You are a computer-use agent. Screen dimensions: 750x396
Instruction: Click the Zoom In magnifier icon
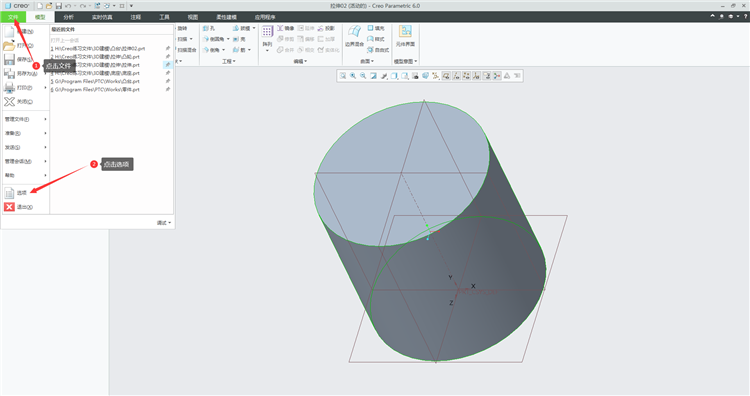(353, 76)
